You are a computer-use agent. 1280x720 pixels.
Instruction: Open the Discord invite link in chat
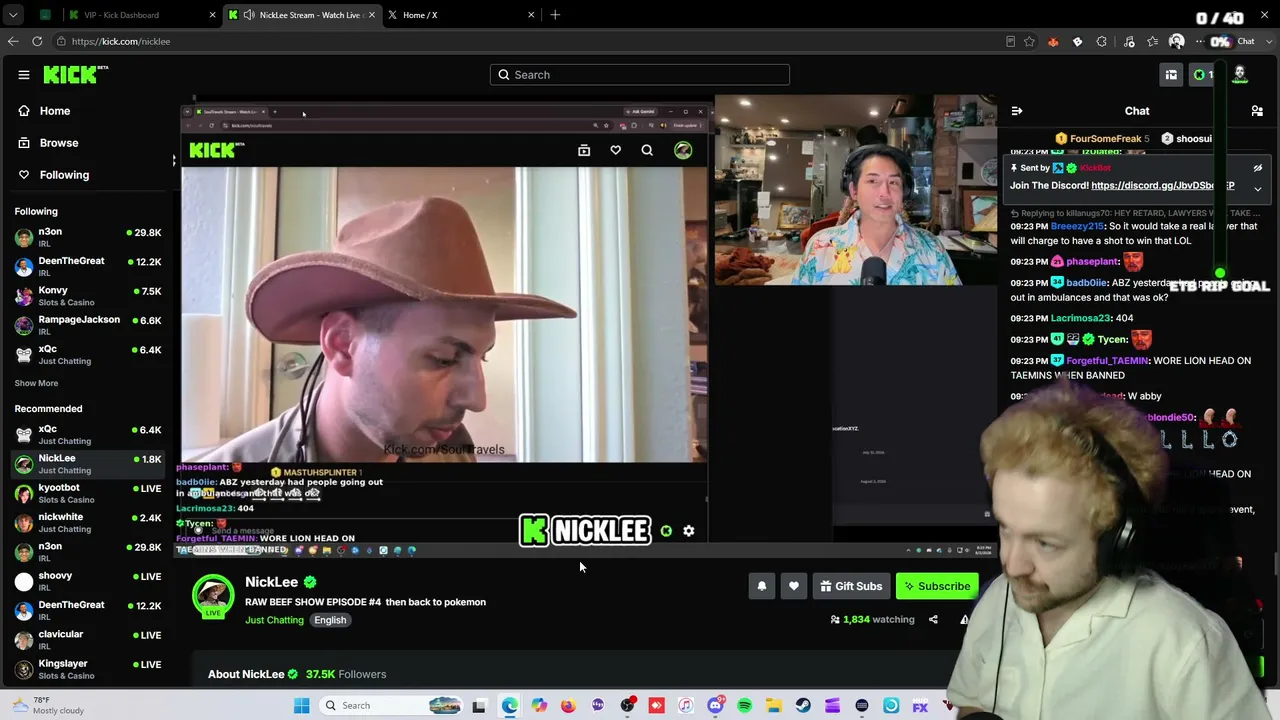[1162, 186]
